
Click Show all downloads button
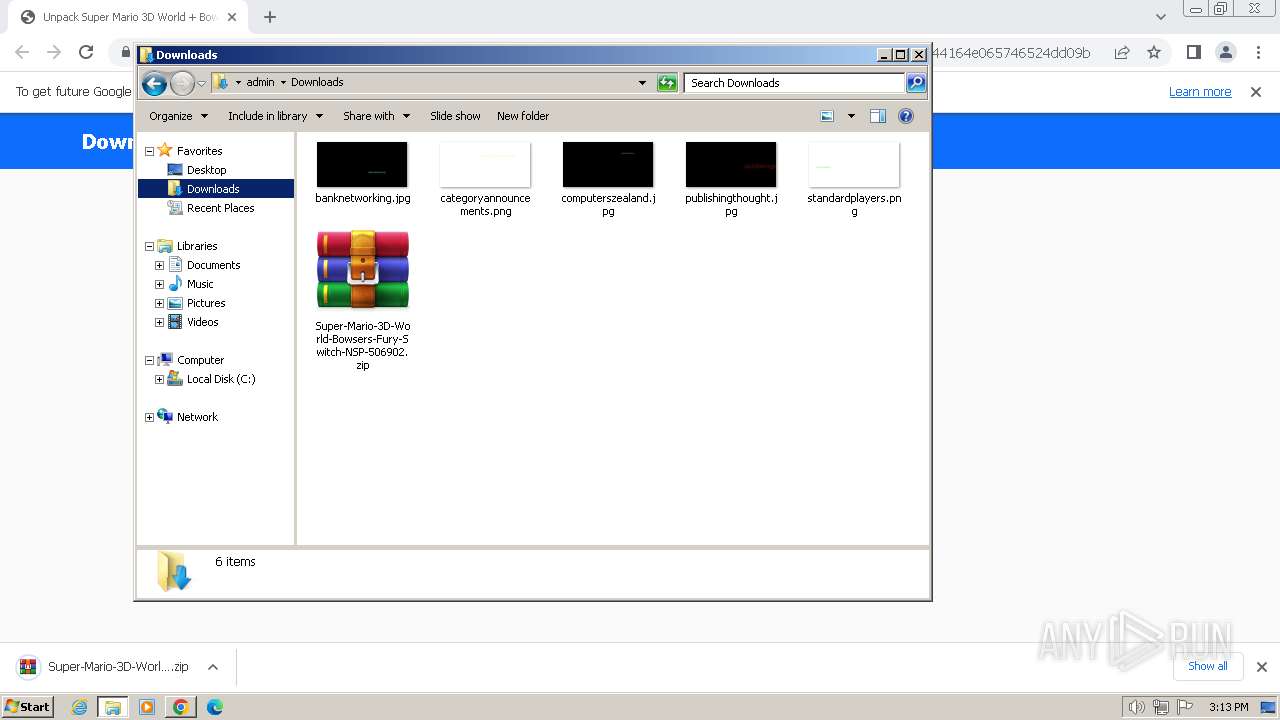(x=1207, y=666)
